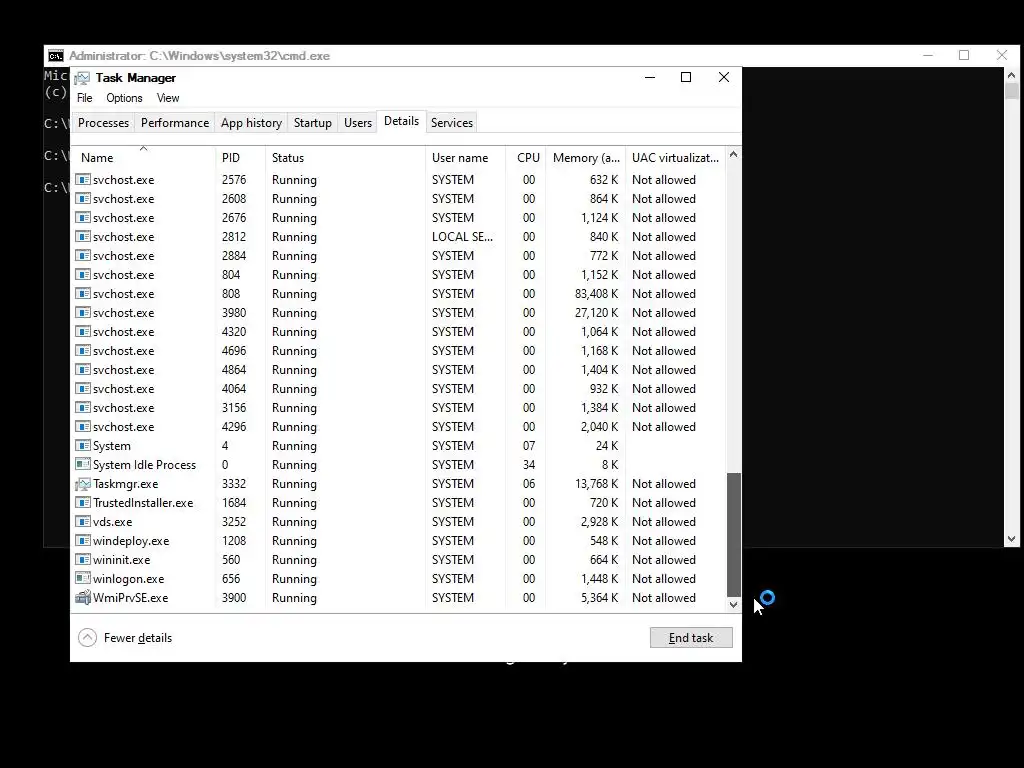The image size is (1024, 768).
Task: Click the icon of svchost.exe PID 3156
Action: coord(82,407)
